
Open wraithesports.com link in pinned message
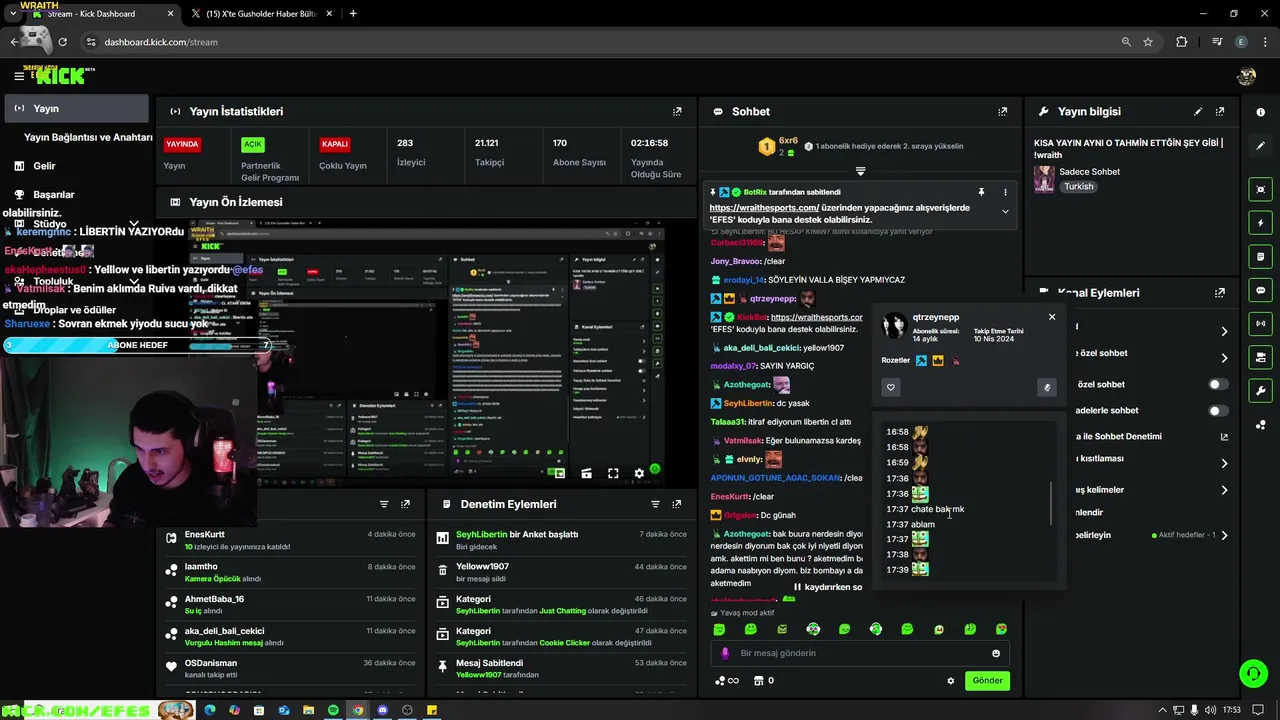click(x=764, y=208)
